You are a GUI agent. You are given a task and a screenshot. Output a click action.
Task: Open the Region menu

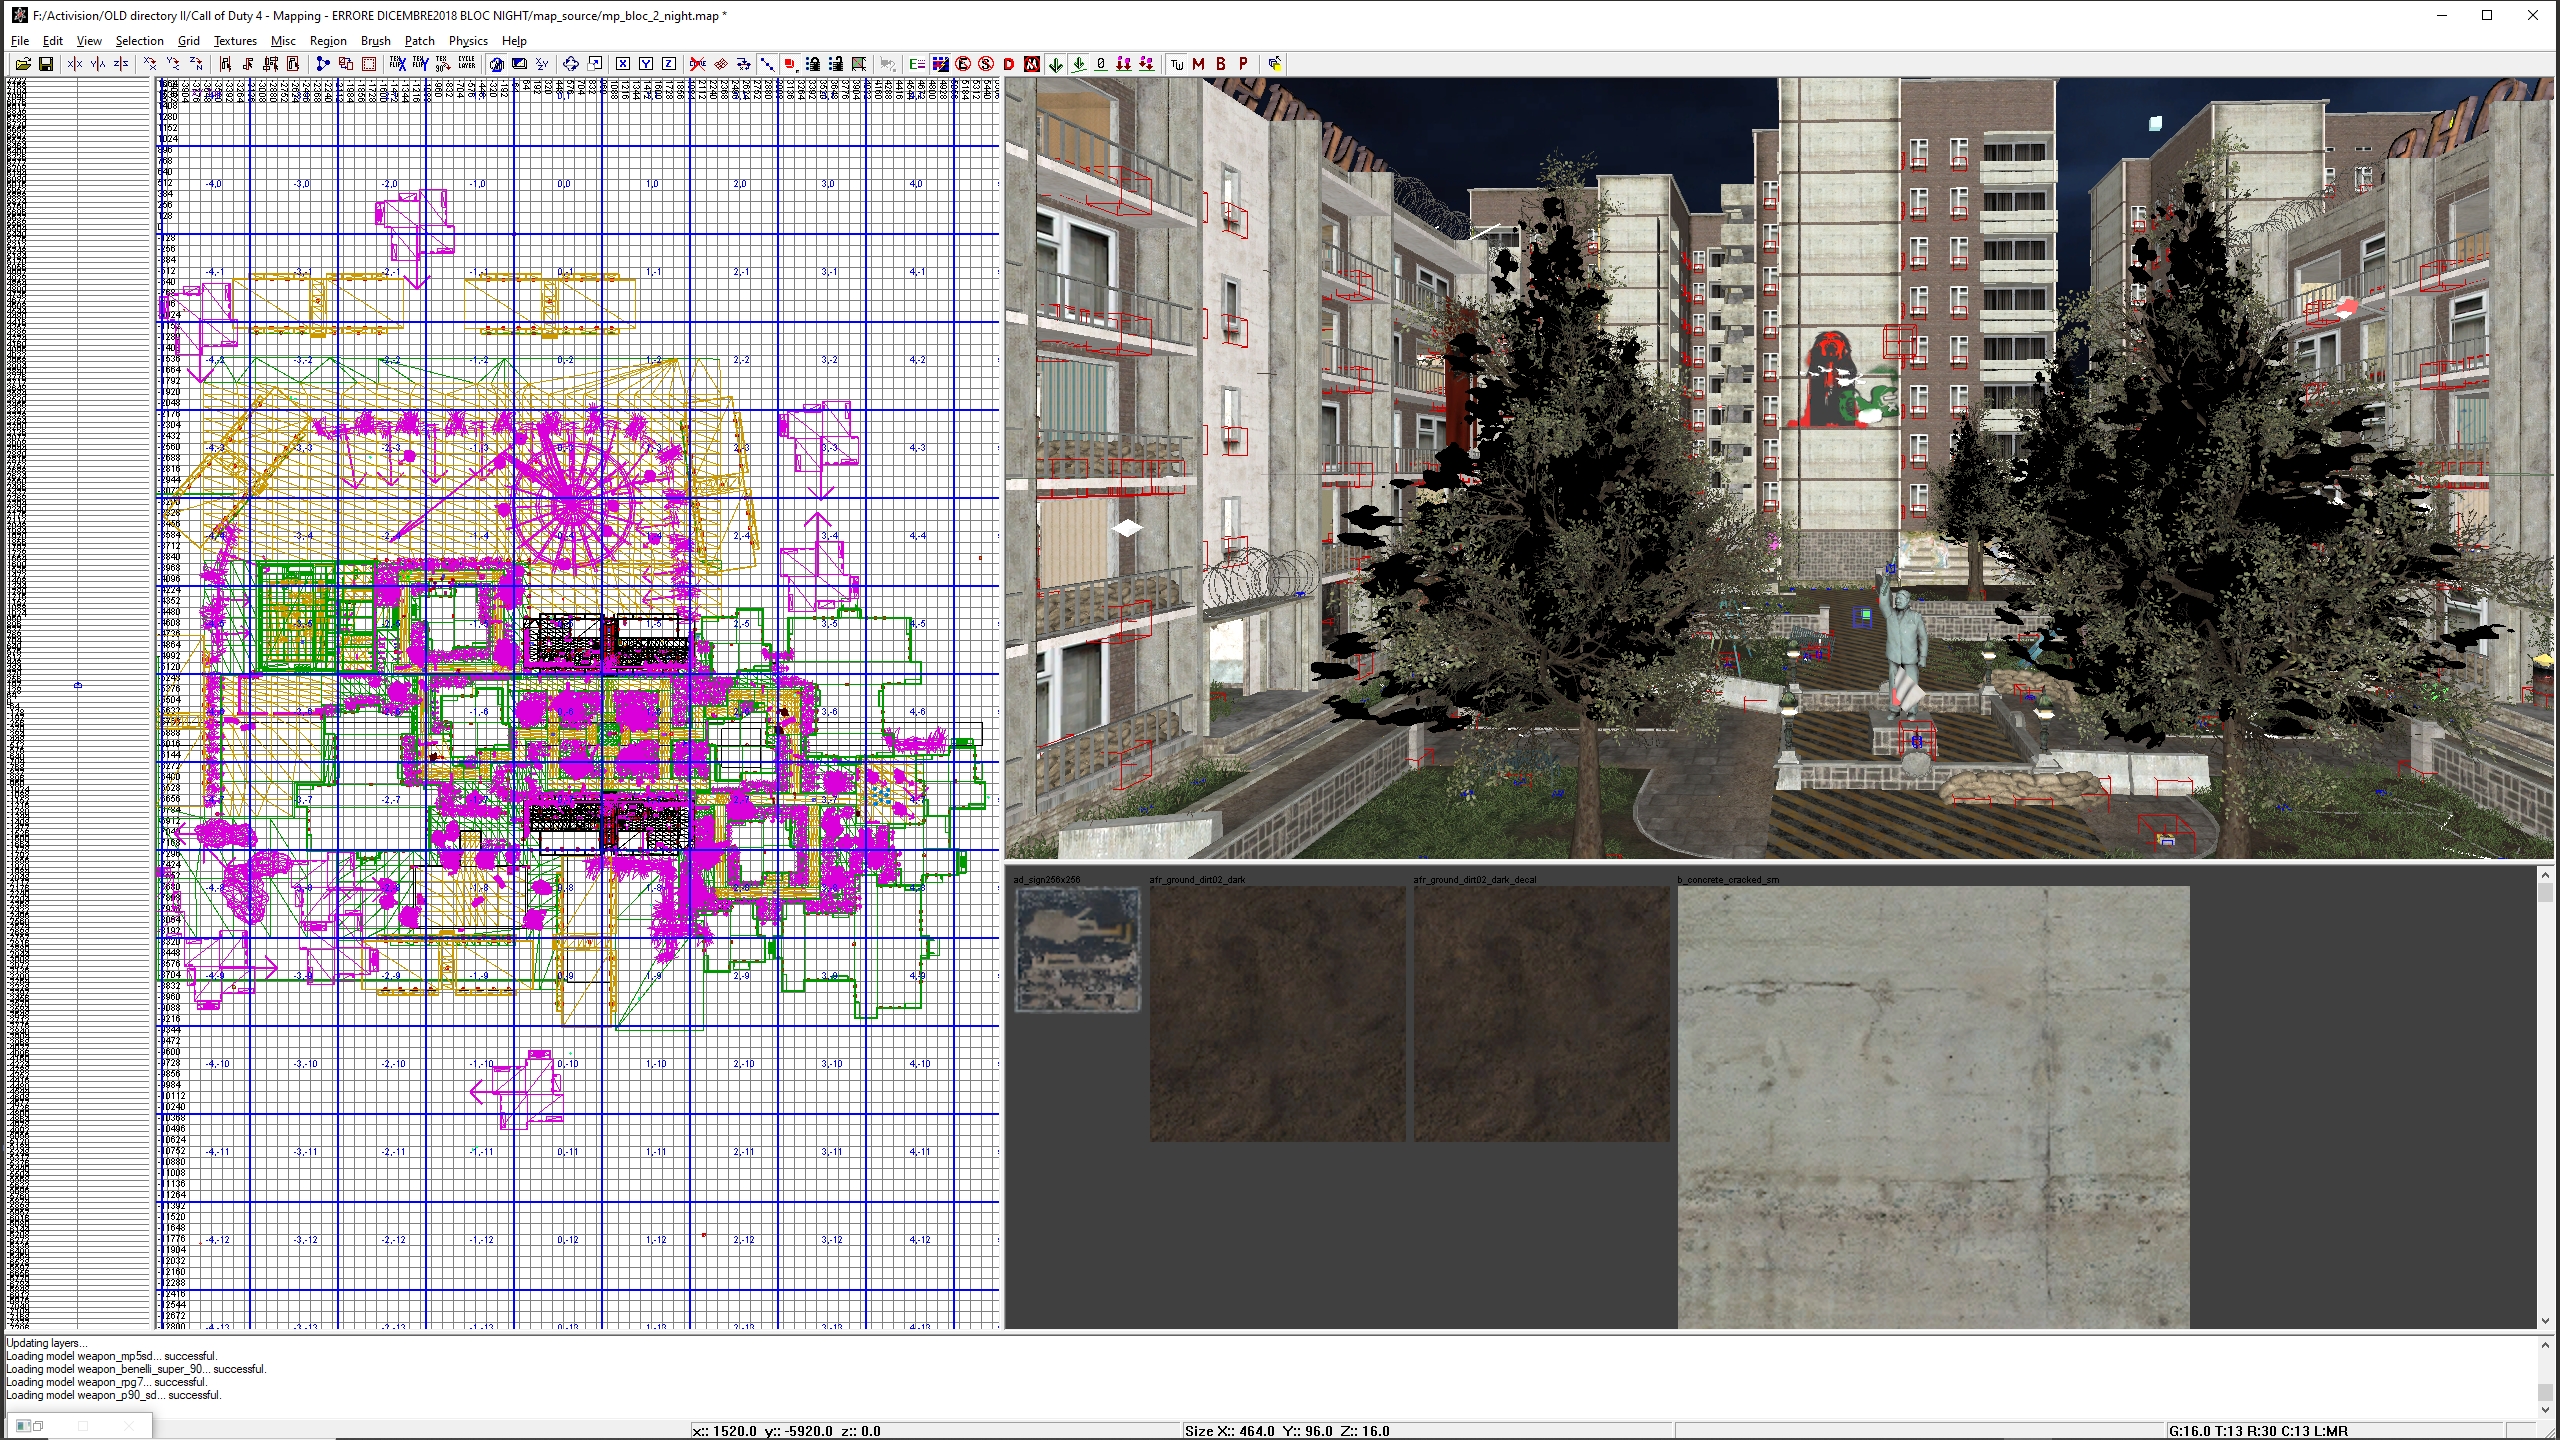[328, 41]
